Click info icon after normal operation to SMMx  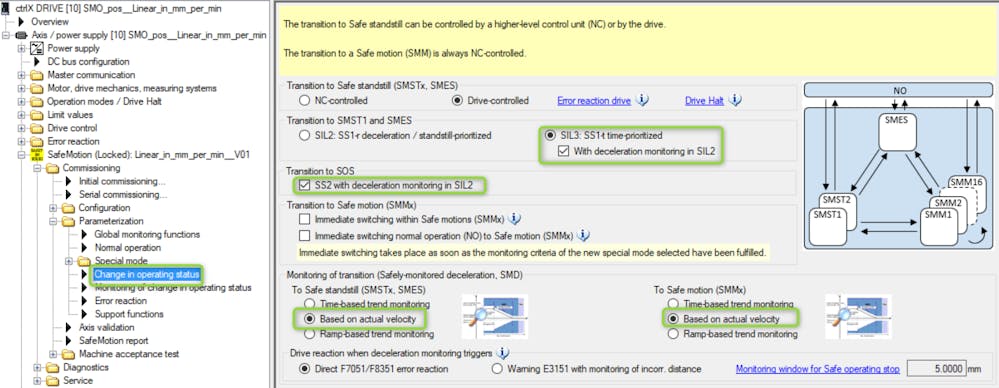coord(583,235)
